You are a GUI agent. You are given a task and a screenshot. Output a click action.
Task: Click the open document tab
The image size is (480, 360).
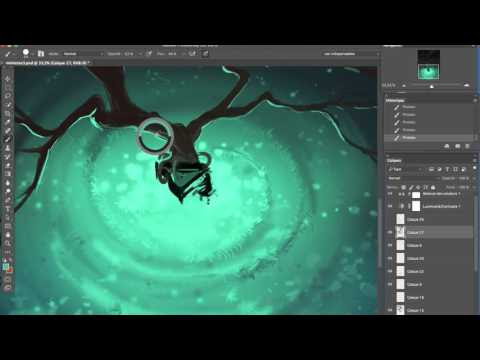(47, 63)
